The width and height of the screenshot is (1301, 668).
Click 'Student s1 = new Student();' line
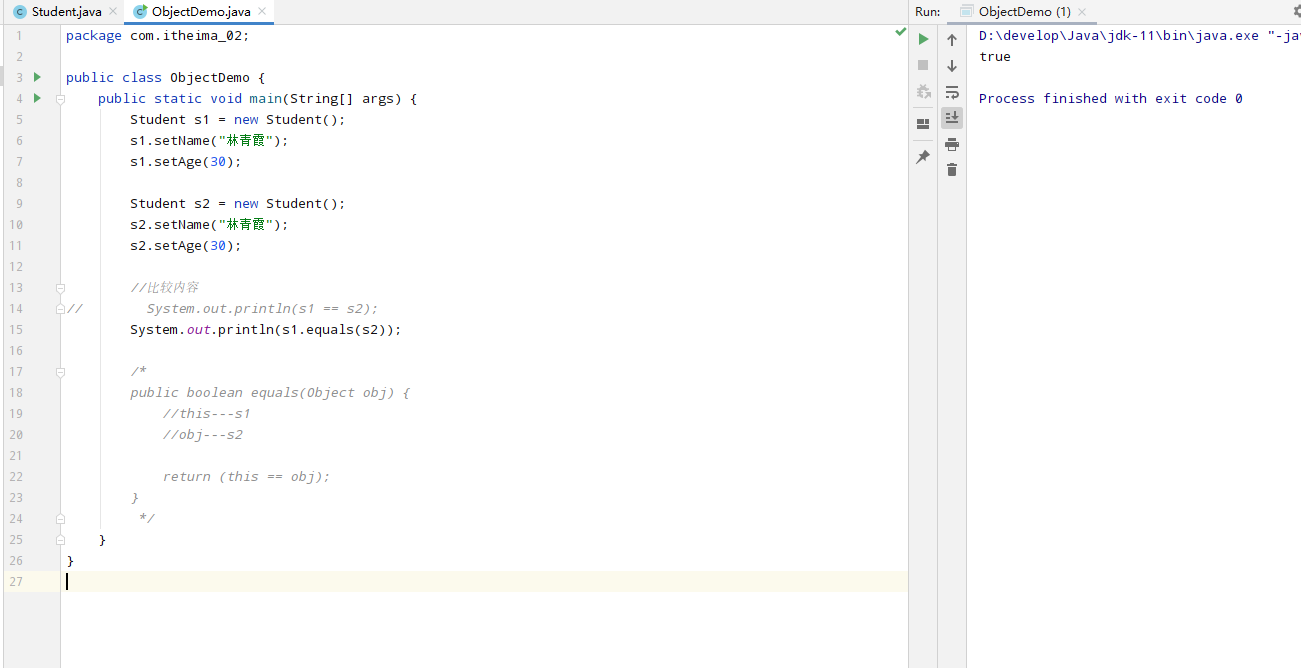(238, 119)
